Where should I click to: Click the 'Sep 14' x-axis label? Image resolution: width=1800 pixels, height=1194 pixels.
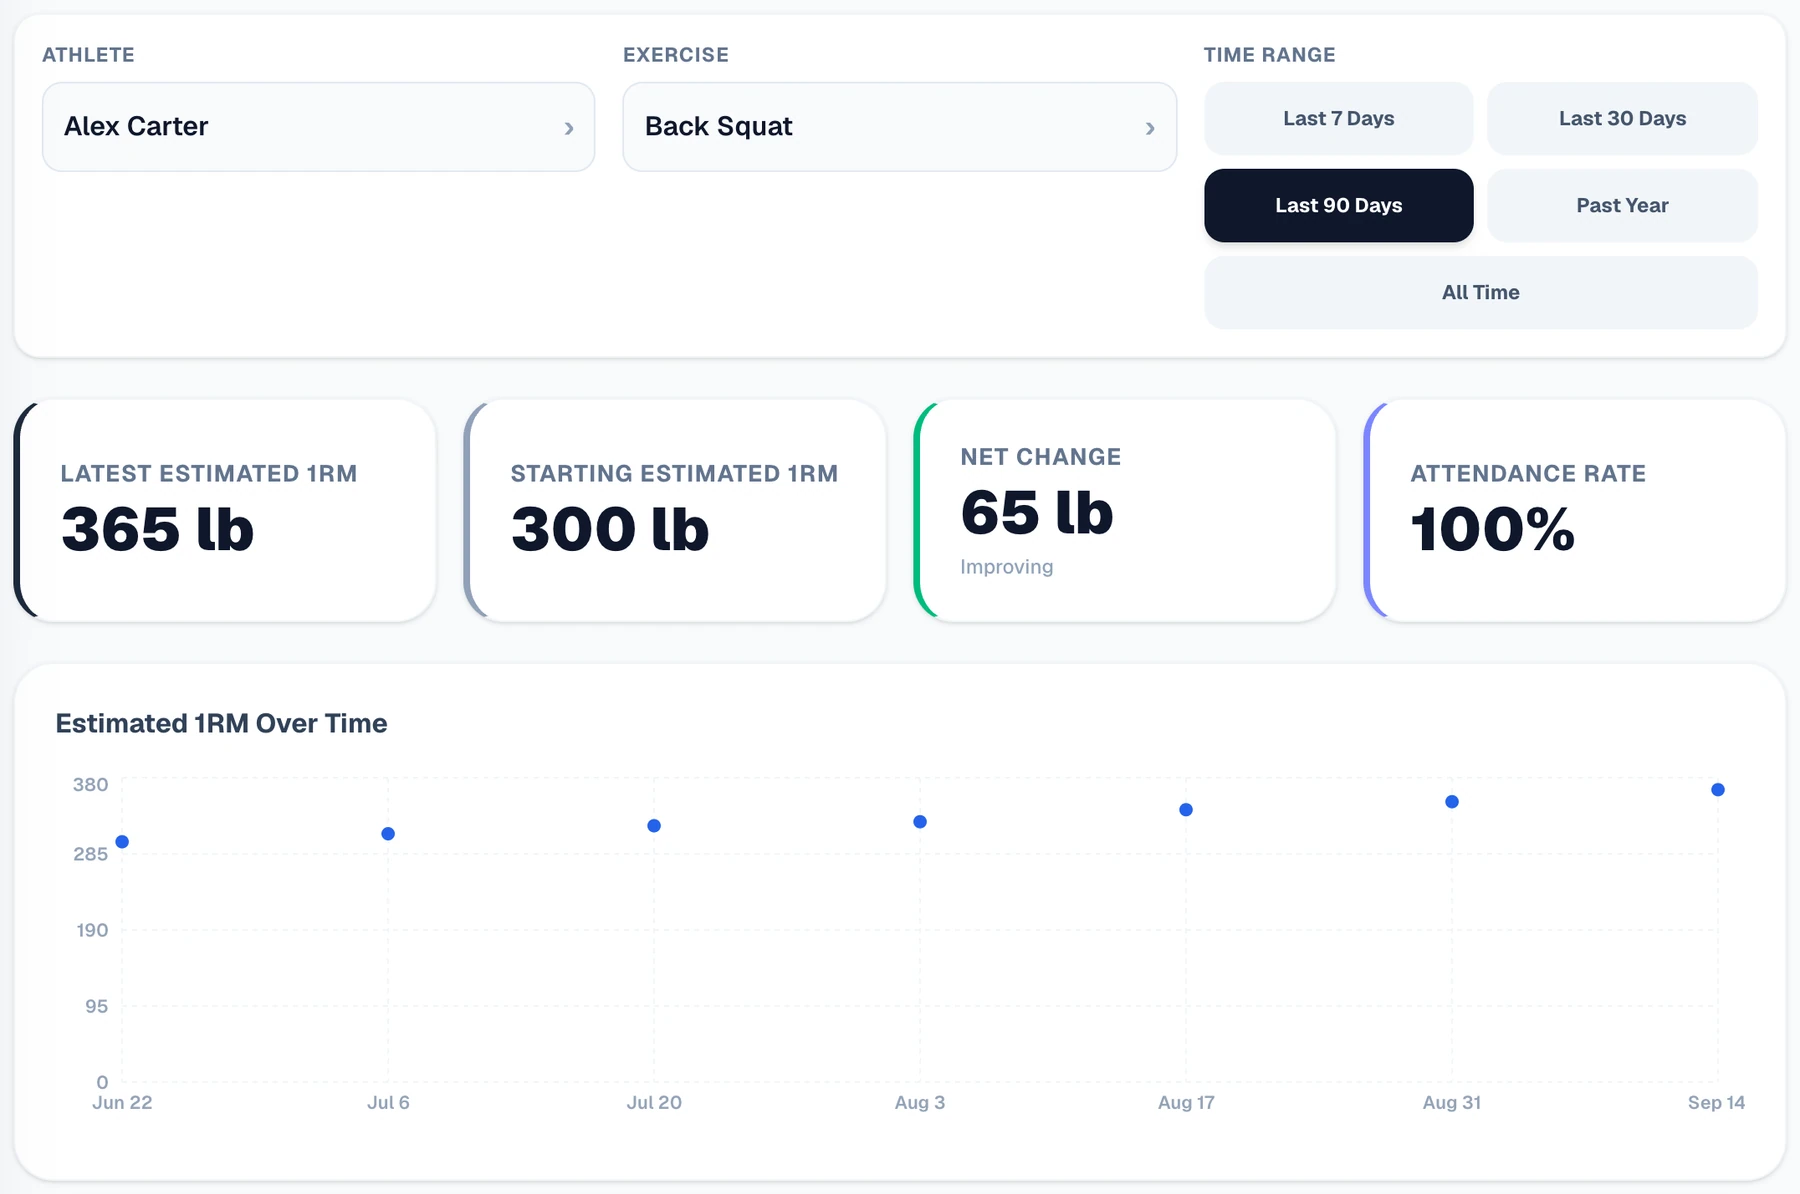pos(1716,1102)
